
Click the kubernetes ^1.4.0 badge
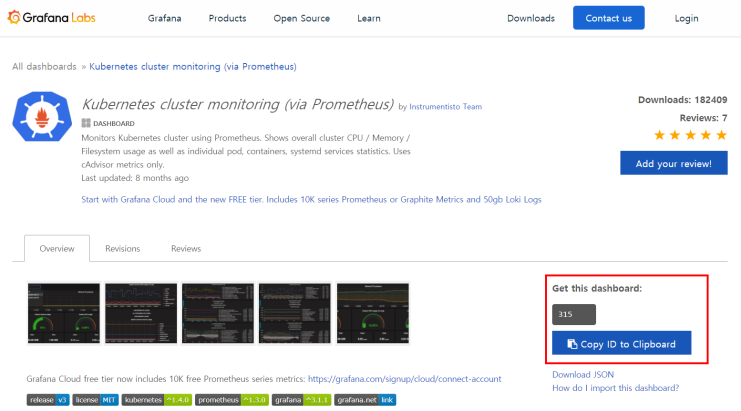(157, 400)
